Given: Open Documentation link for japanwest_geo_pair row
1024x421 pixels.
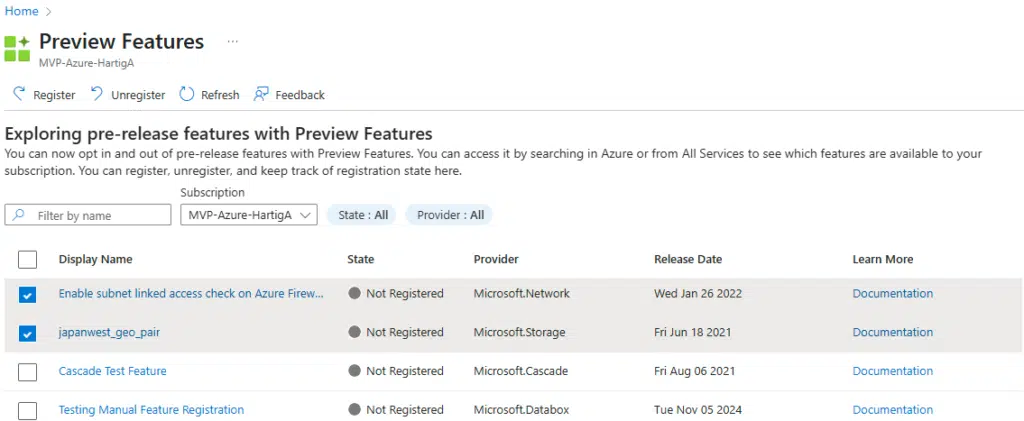Looking at the screenshot, I should [893, 332].
